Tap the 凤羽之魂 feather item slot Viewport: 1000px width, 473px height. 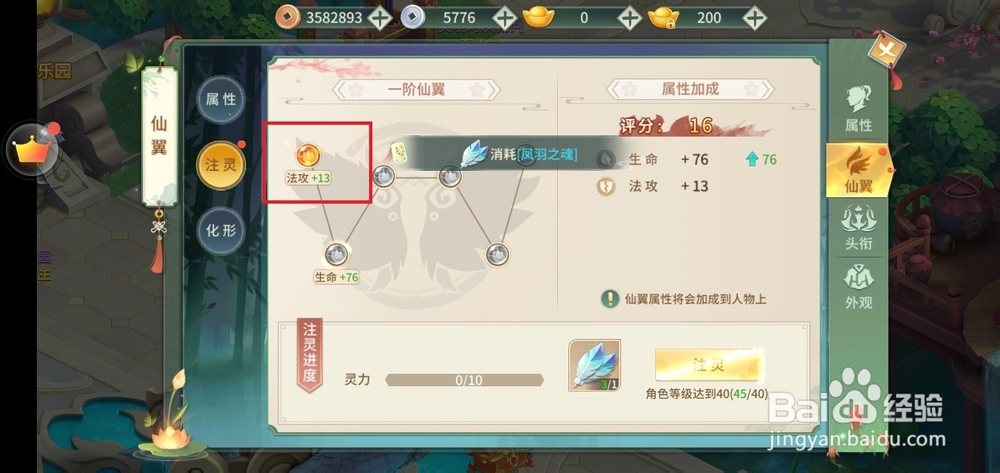pos(594,365)
